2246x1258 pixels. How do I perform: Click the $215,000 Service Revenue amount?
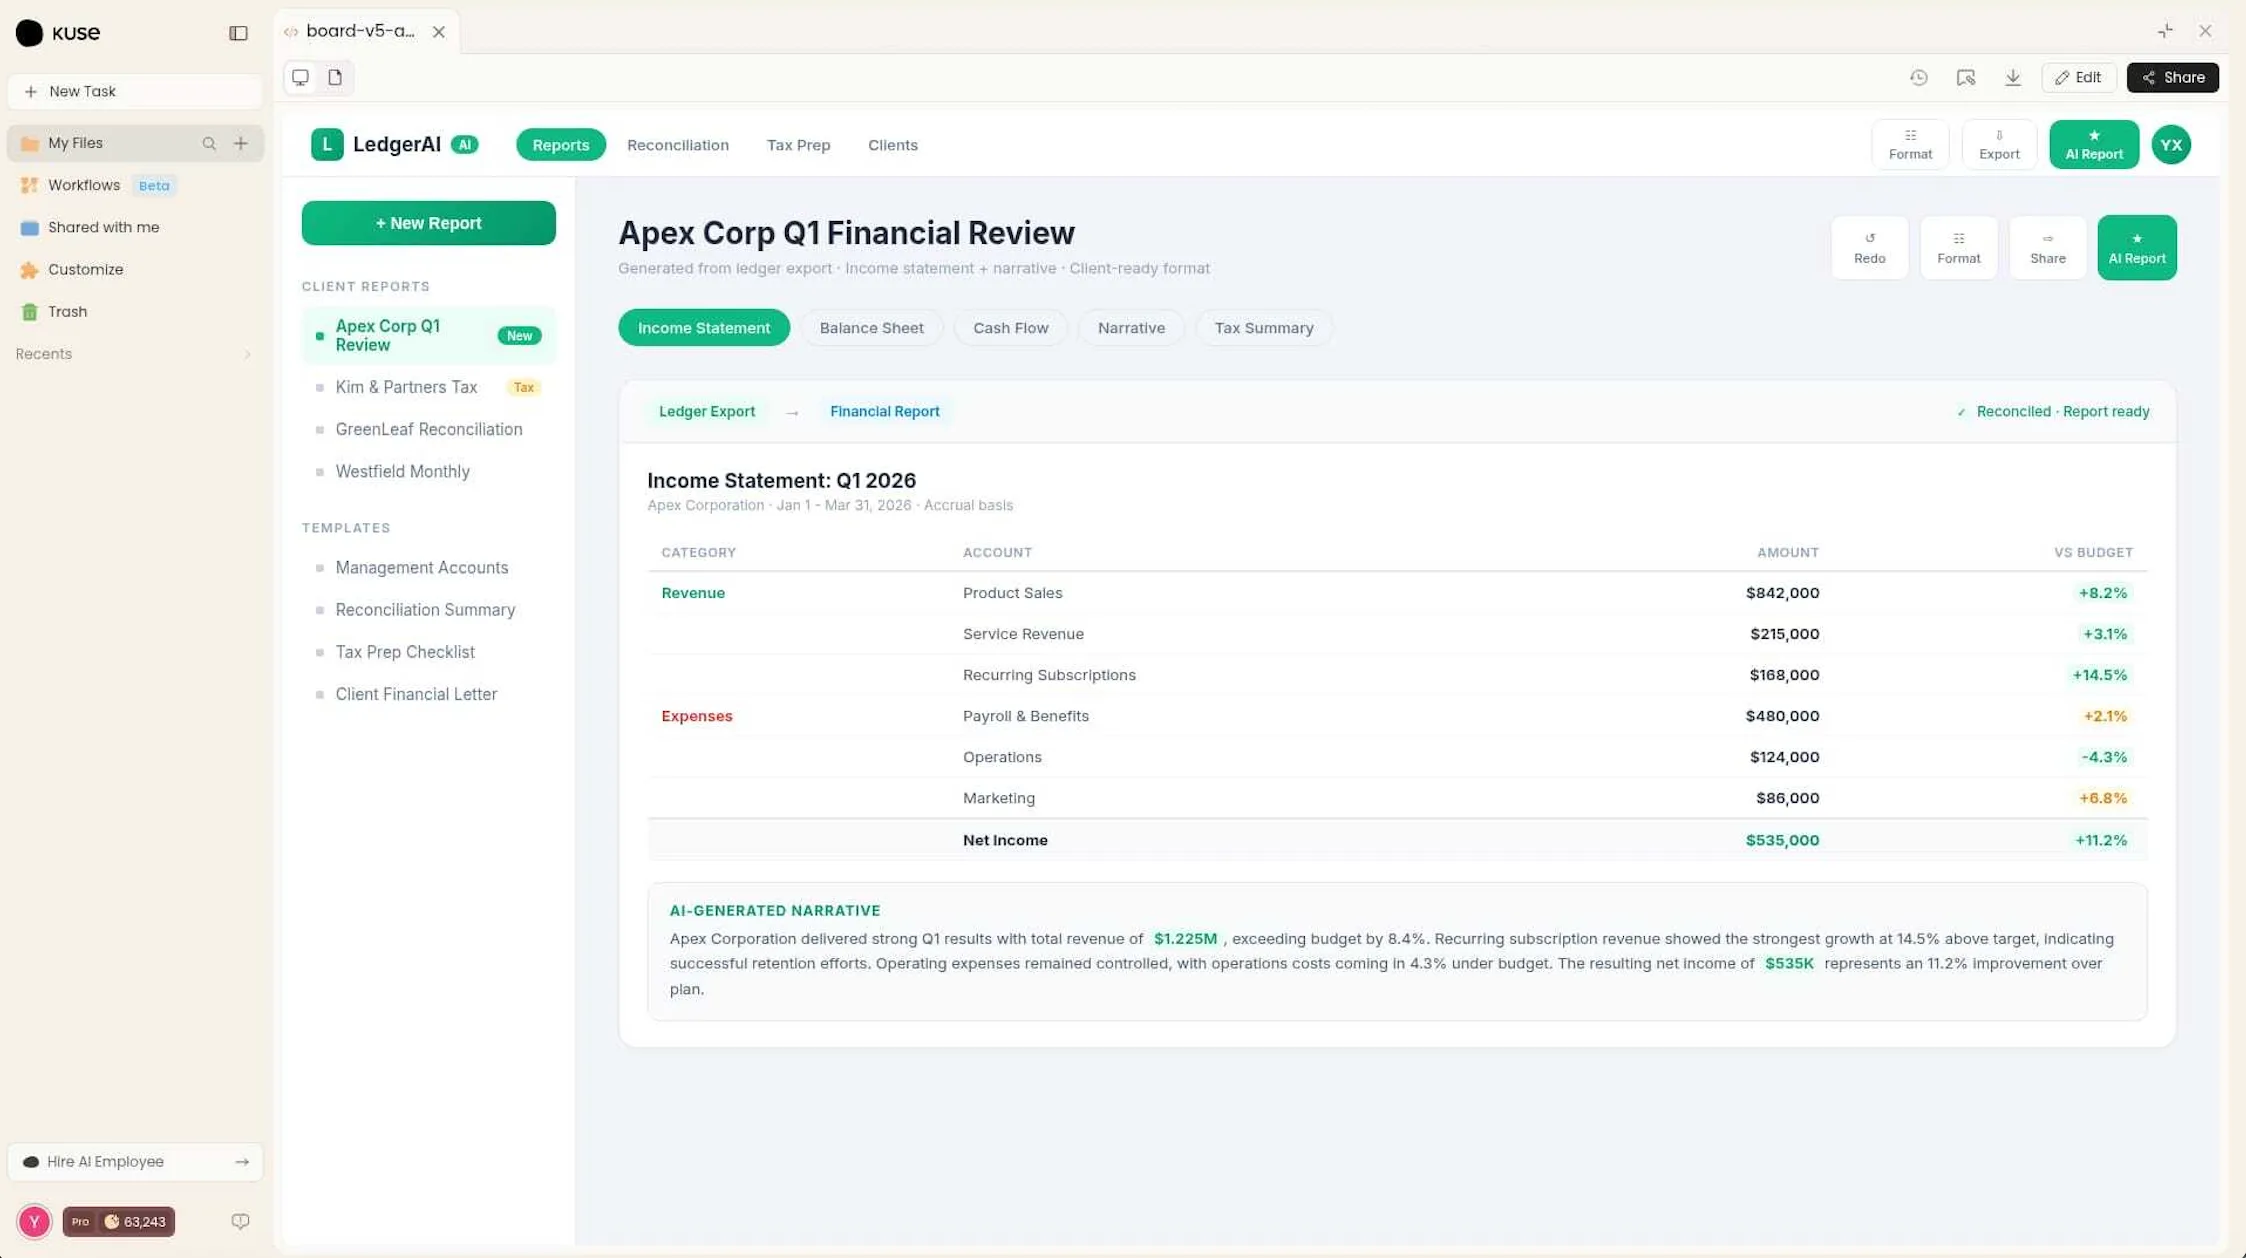[1784, 634]
